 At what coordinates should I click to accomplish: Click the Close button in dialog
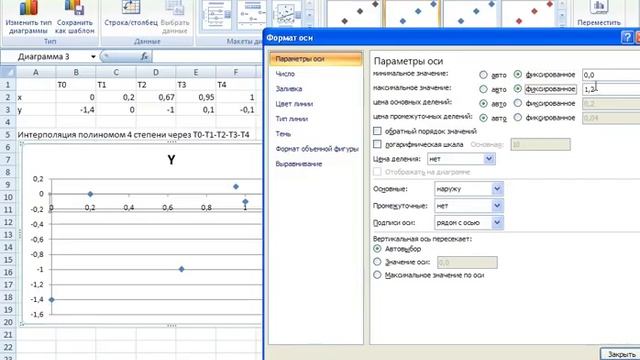[620, 354]
